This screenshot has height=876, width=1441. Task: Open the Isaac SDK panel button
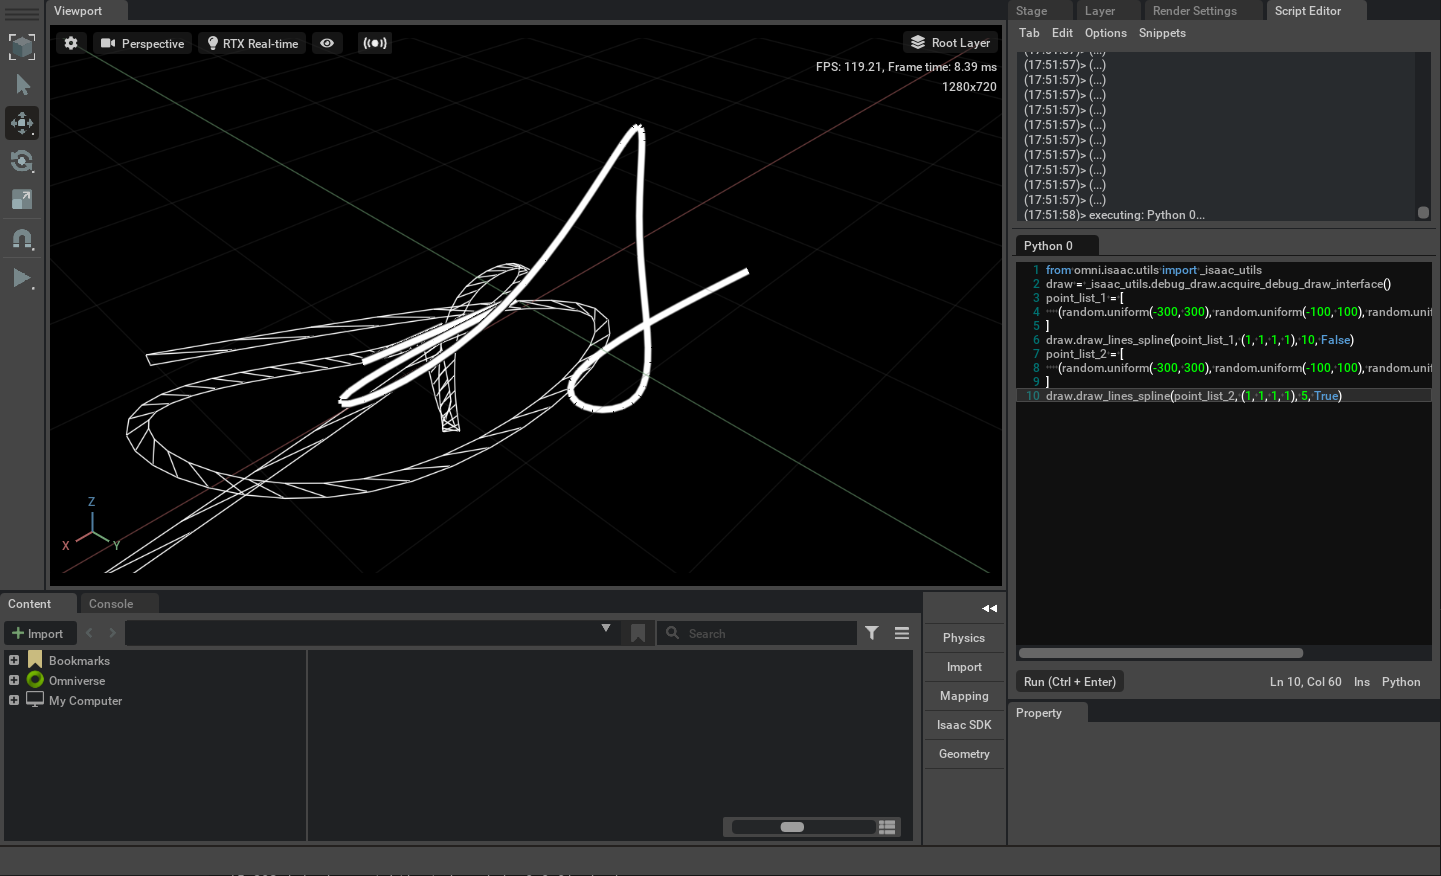[x=964, y=725]
